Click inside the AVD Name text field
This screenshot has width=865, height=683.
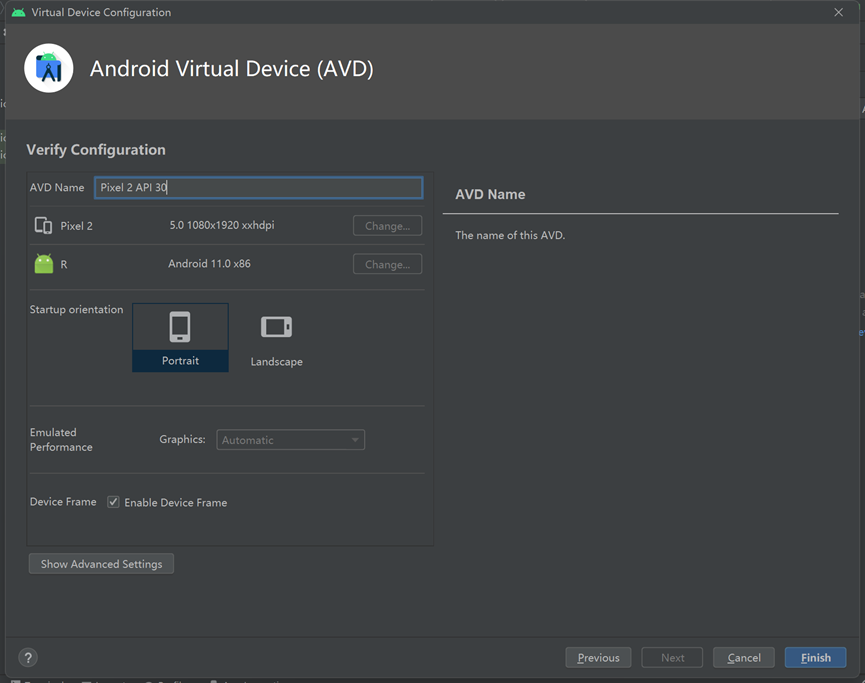(x=258, y=187)
